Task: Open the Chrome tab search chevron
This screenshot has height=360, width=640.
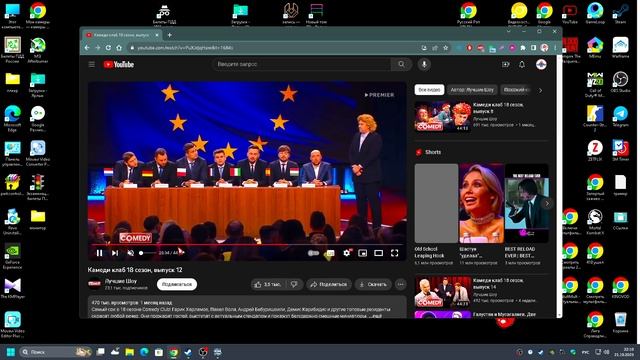Action: pyautogui.click(x=509, y=31)
